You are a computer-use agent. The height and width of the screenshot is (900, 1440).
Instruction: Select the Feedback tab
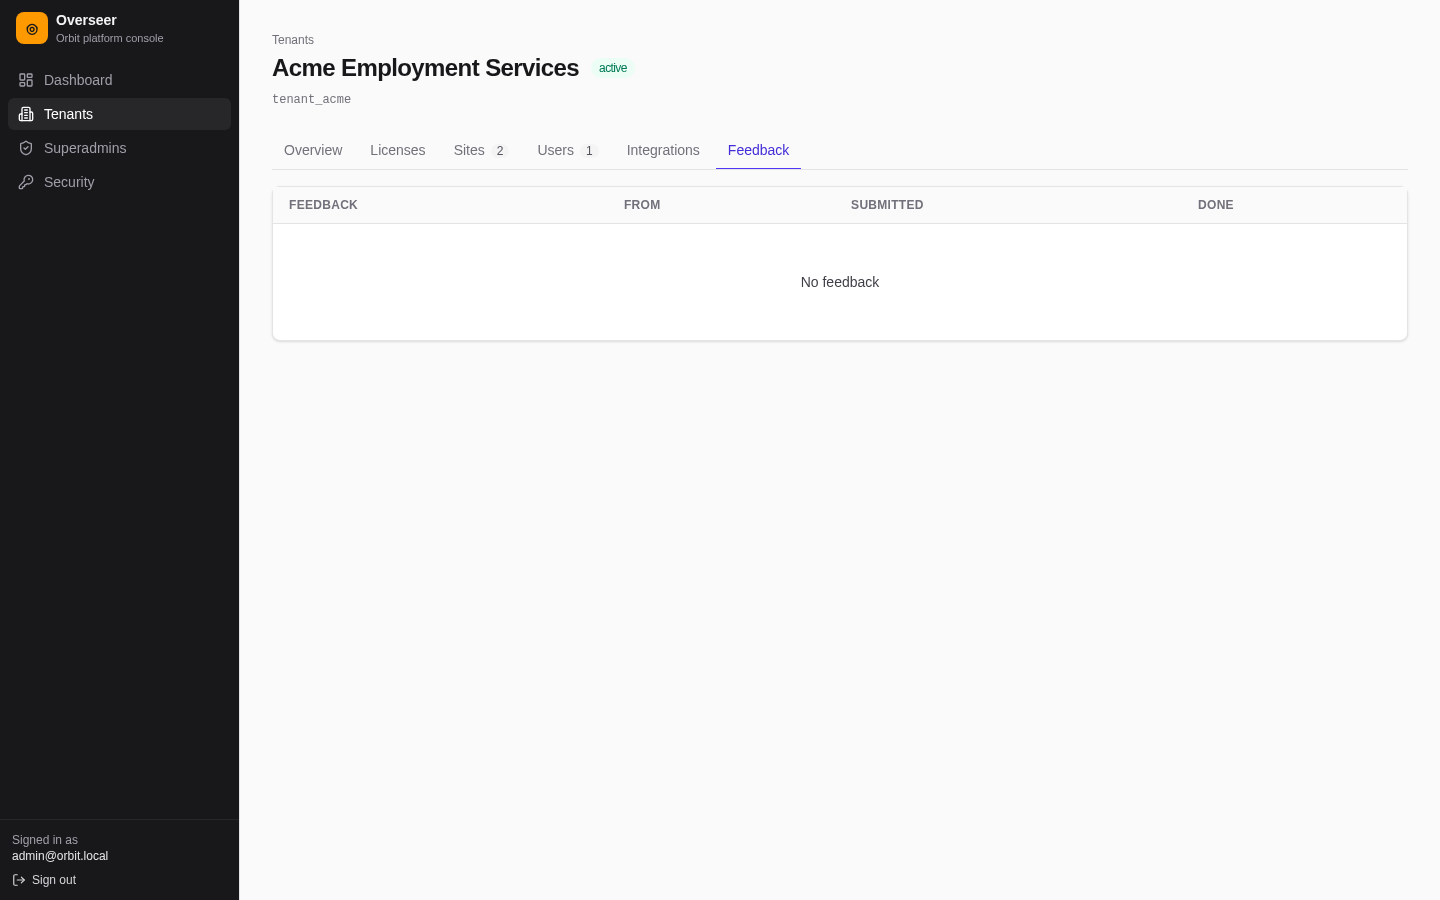[x=758, y=150]
